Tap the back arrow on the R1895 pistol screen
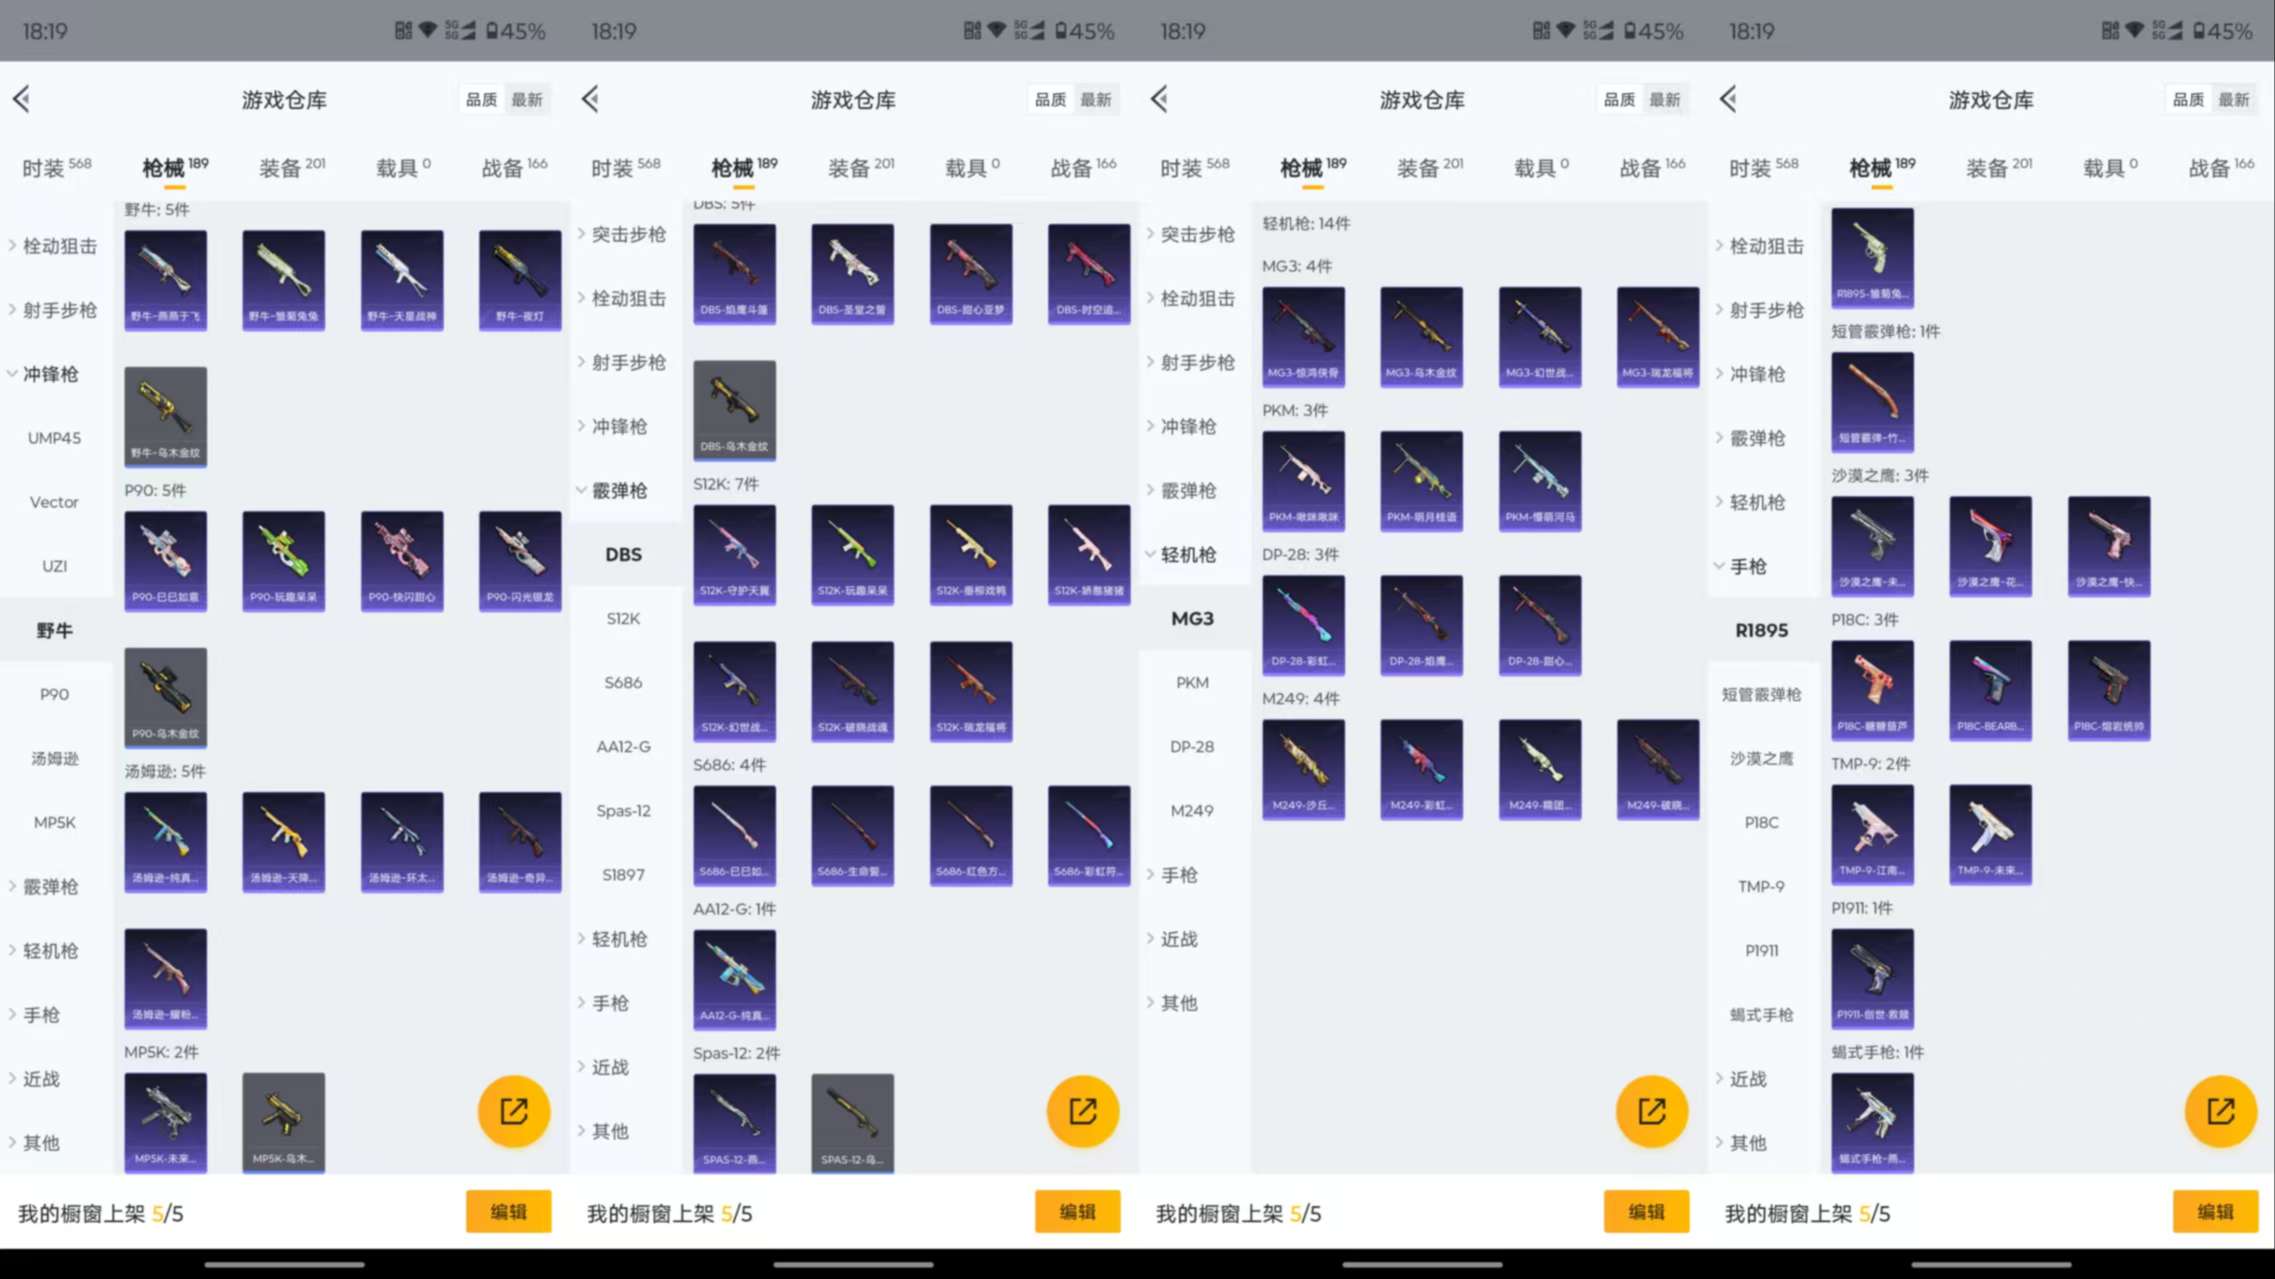This screenshot has height=1279, width=2275. 1727,99
